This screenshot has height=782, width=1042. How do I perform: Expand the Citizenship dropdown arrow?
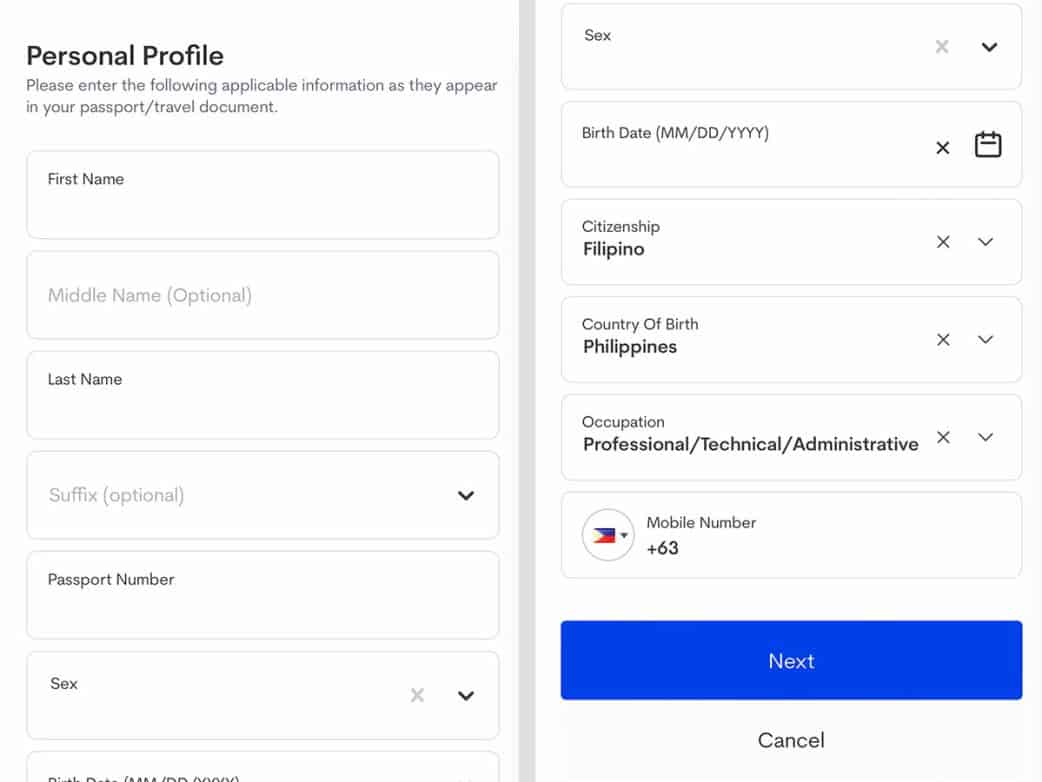(x=985, y=242)
